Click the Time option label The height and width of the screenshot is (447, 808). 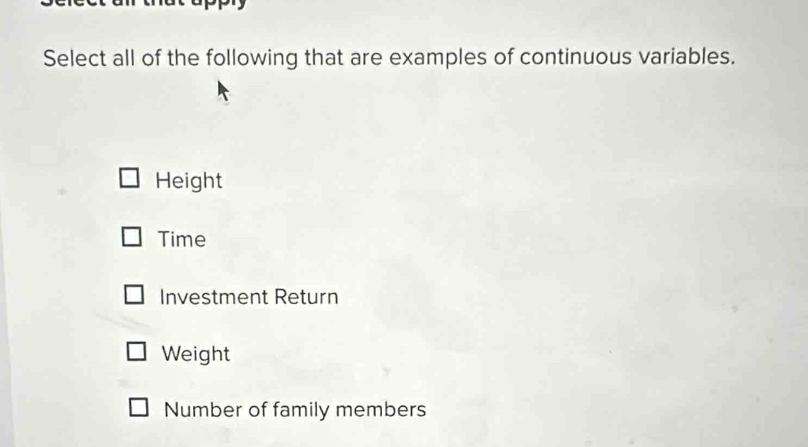(x=181, y=239)
